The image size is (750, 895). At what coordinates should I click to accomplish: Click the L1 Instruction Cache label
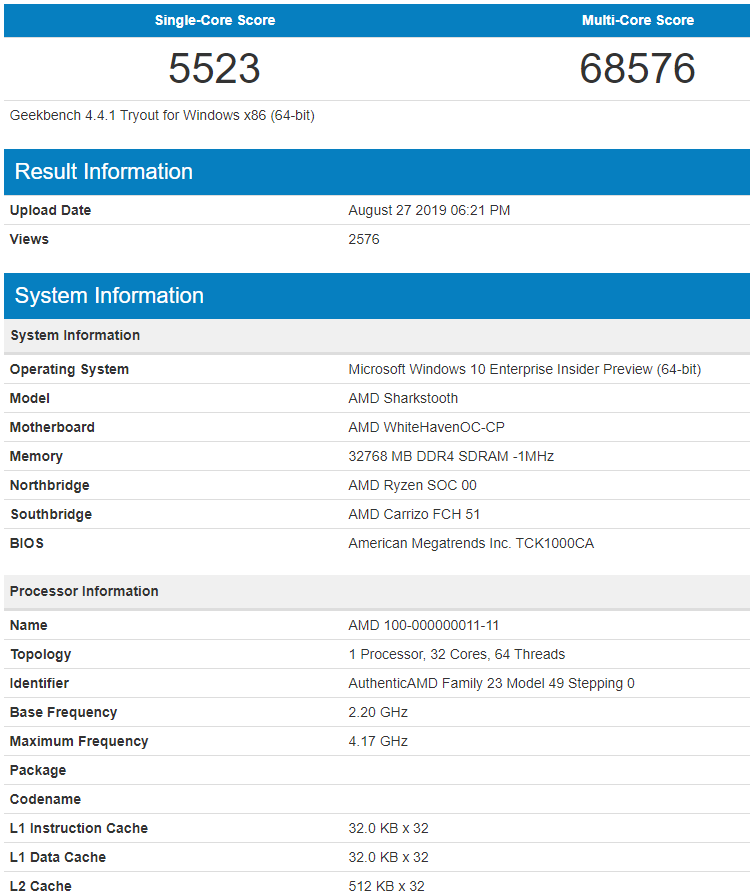click(79, 828)
